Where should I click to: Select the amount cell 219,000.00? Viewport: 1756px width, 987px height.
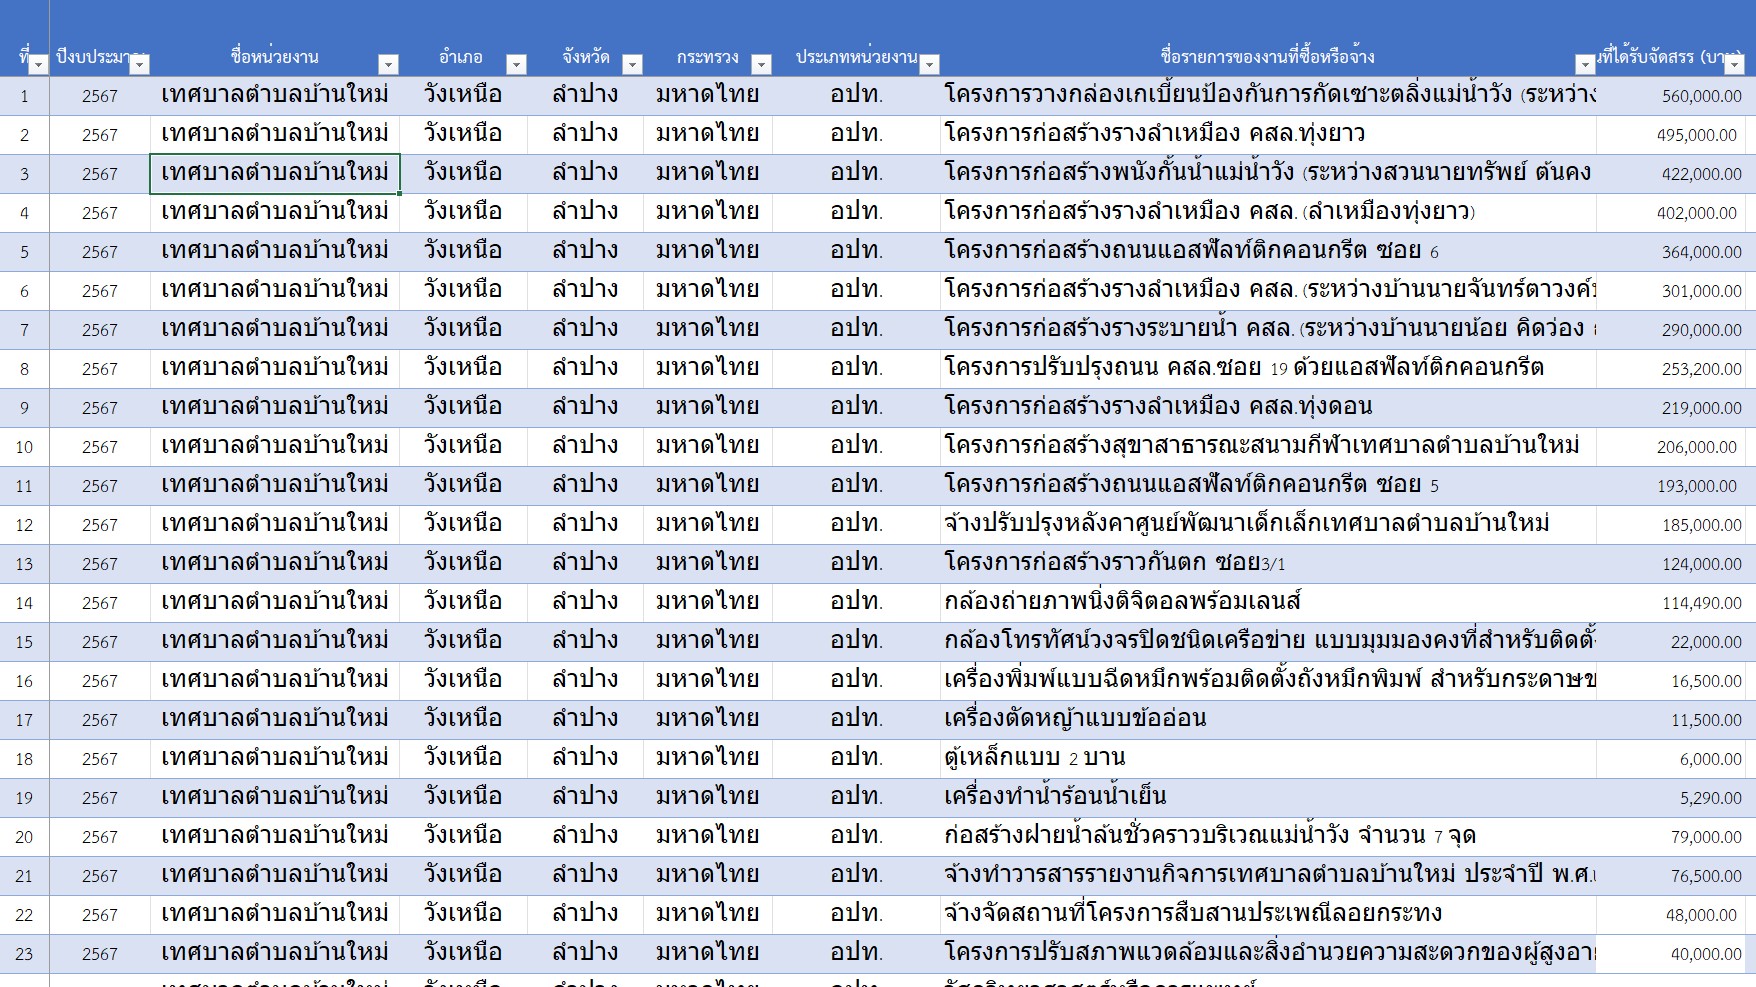[1671, 408]
